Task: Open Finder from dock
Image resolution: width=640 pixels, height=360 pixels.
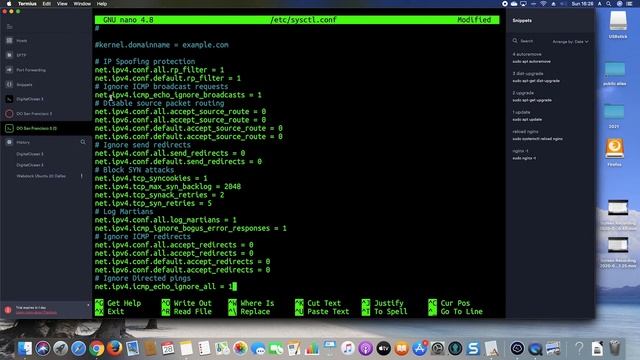Action: click(x=24, y=348)
